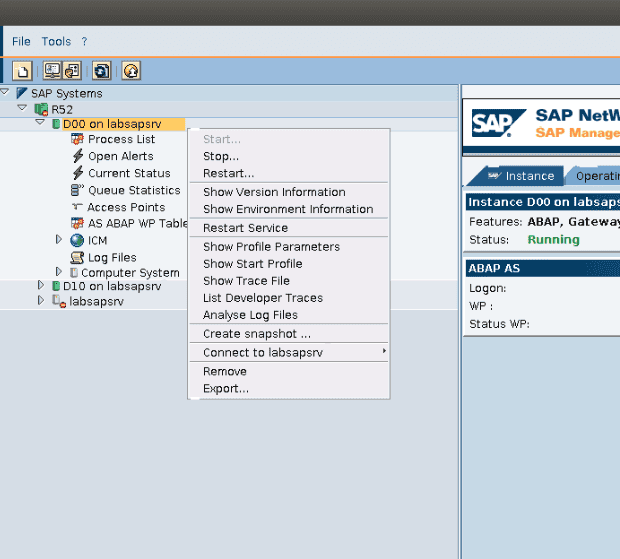Expand the ICM node
Screen dimensions: 620x559
[x=59, y=239]
